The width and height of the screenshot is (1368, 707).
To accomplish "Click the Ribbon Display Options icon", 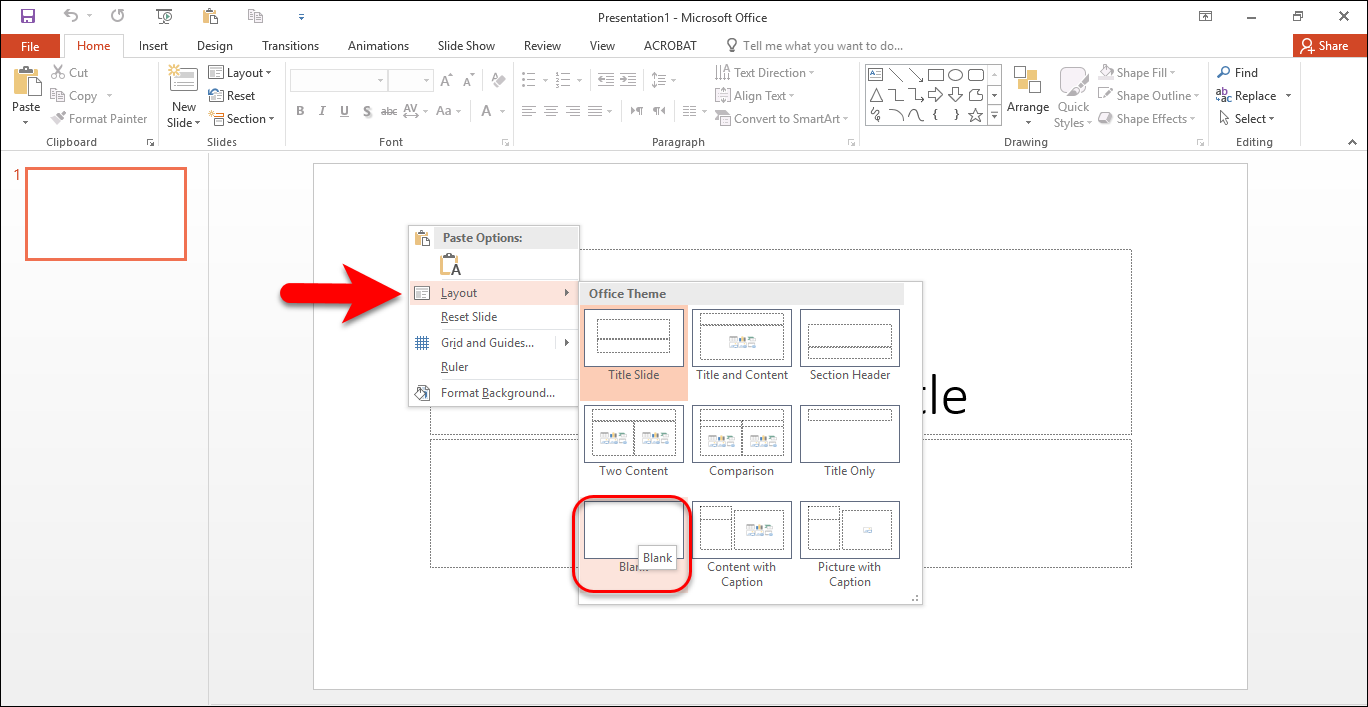I will coord(1206,16).
